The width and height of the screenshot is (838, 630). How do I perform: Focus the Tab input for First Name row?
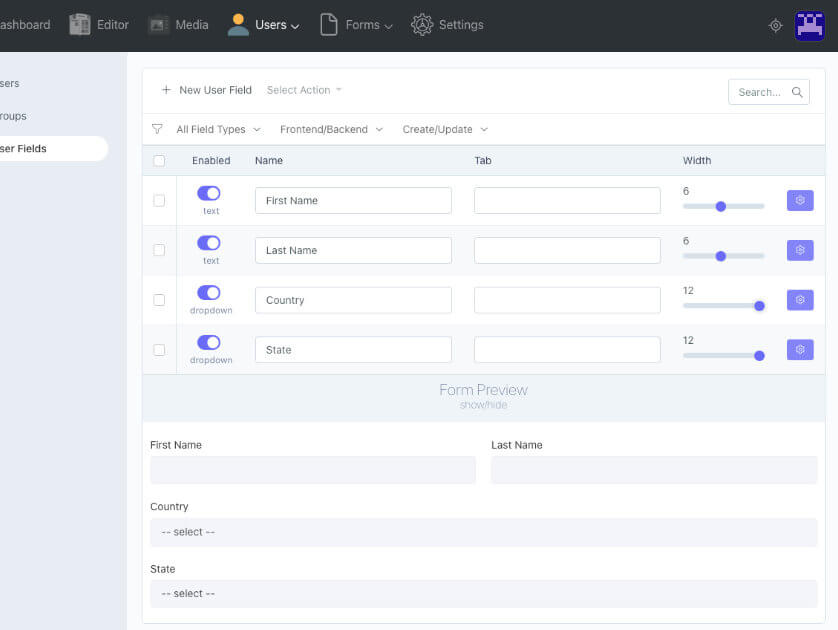567,200
